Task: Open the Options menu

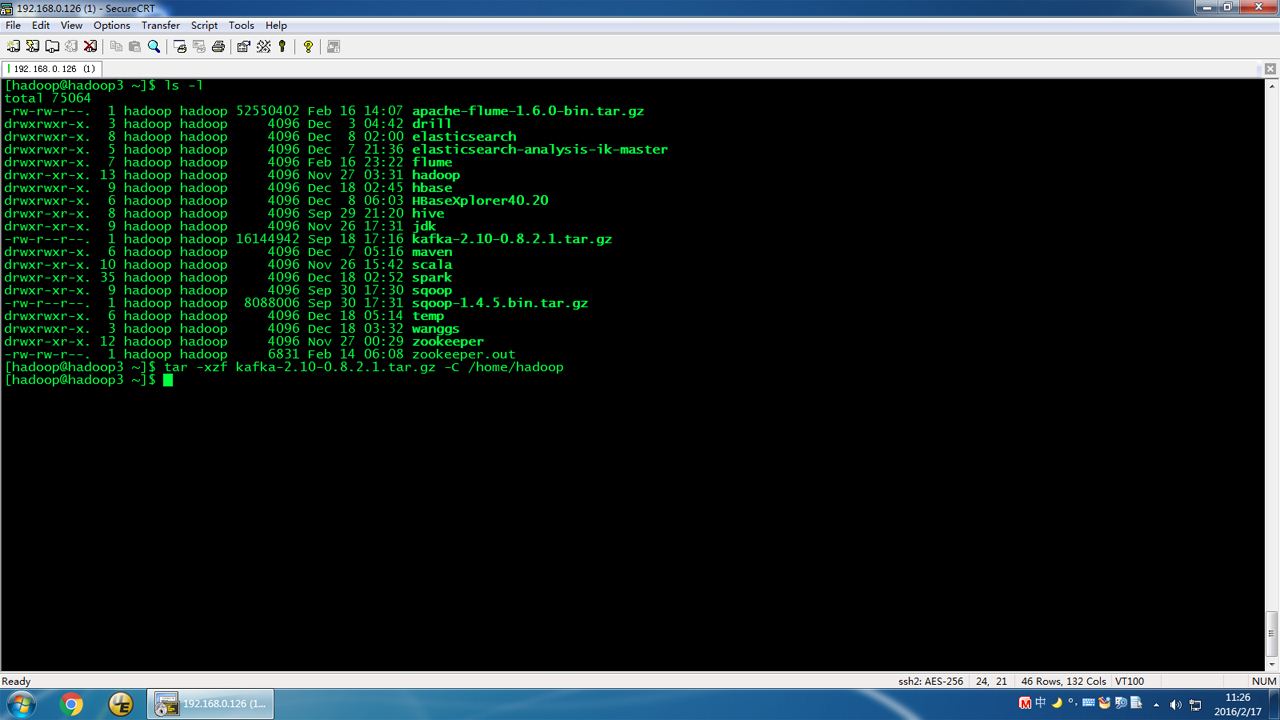Action: tap(112, 25)
